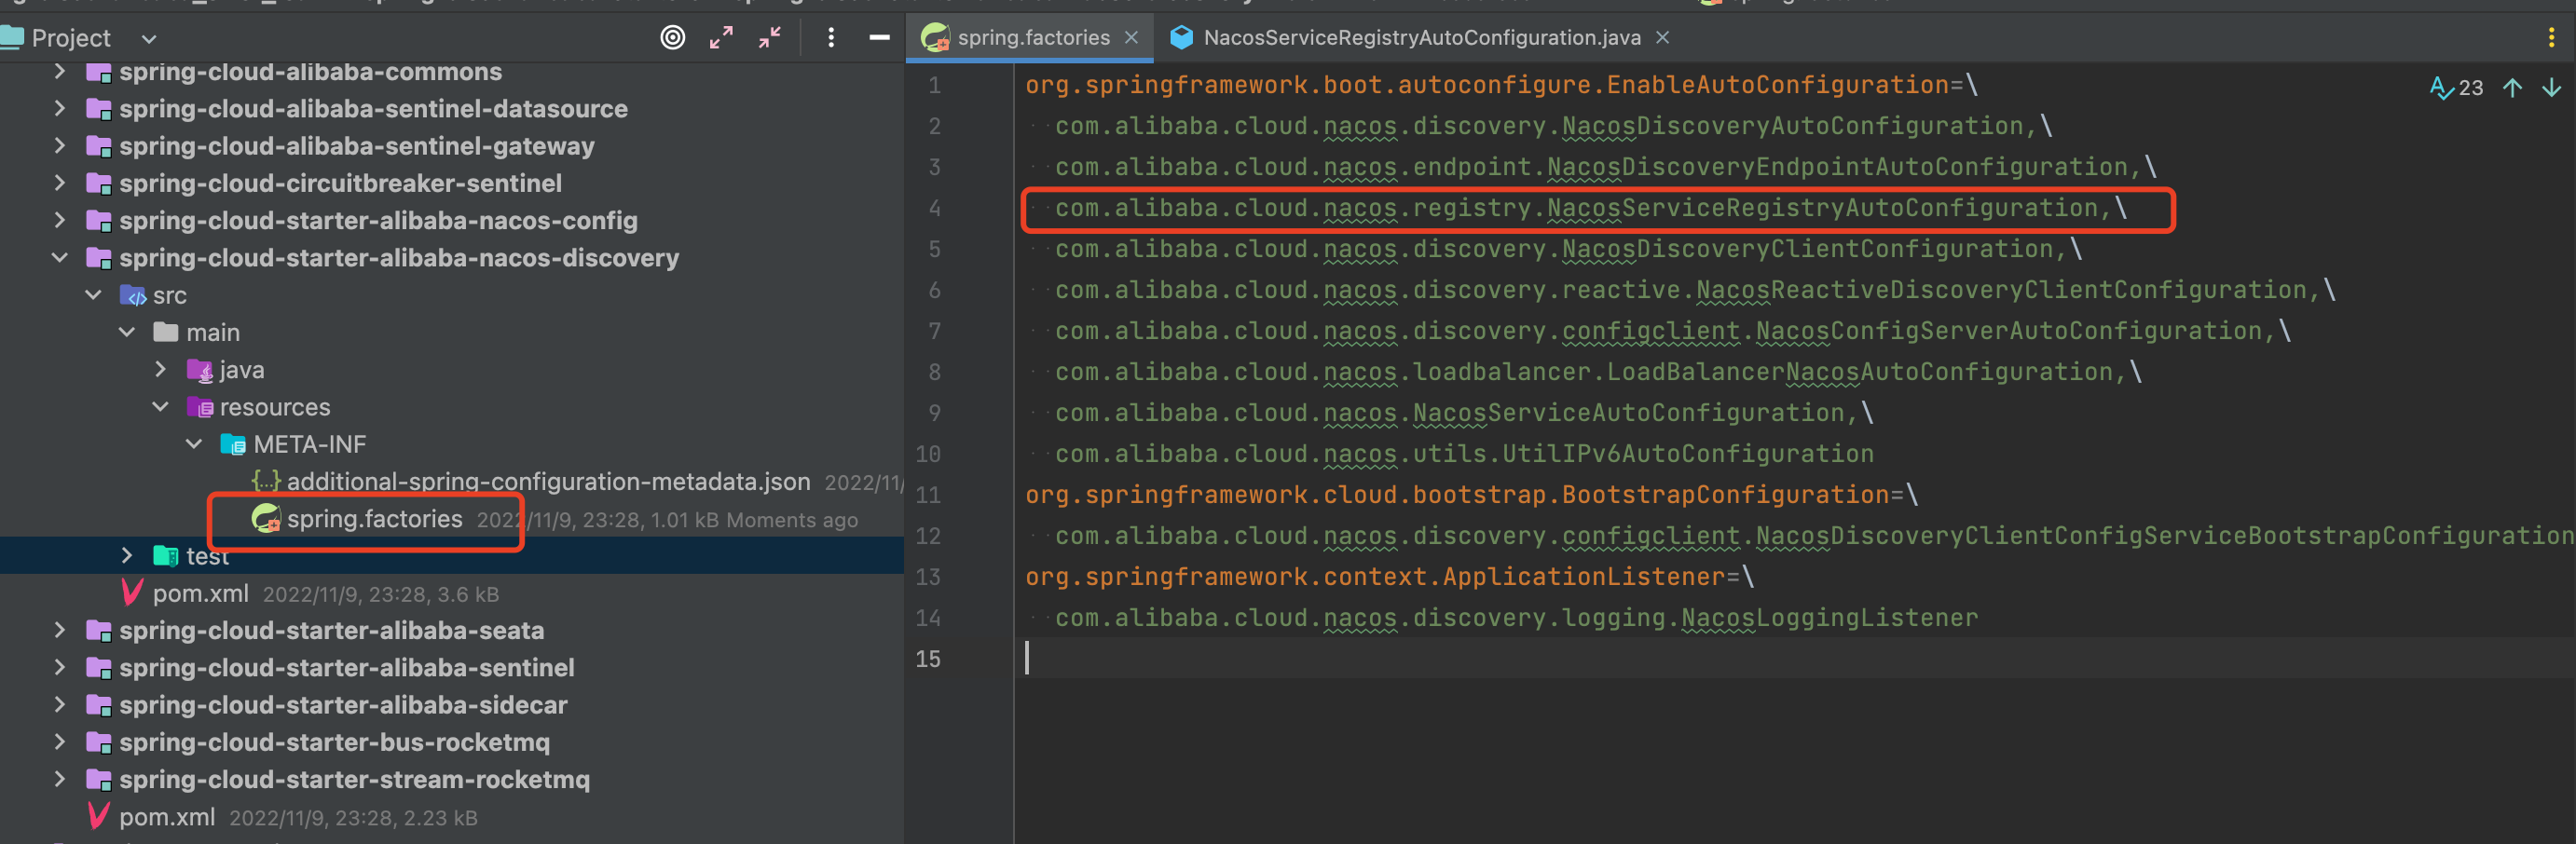2576x844 pixels.
Task: Click NacosConfigServerAutoConfiguration on line 7
Action: click(2009, 331)
